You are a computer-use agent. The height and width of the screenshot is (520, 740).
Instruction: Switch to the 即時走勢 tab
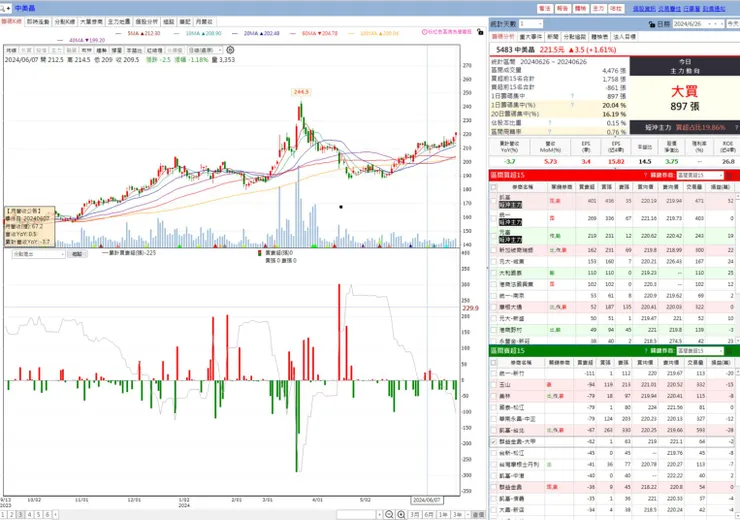(x=38, y=22)
